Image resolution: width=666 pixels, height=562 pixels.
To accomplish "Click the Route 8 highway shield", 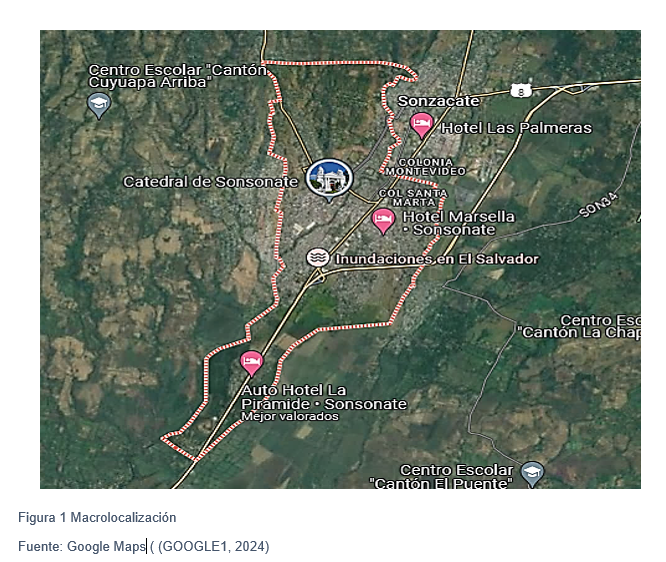I will pyautogui.click(x=521, y=91).
